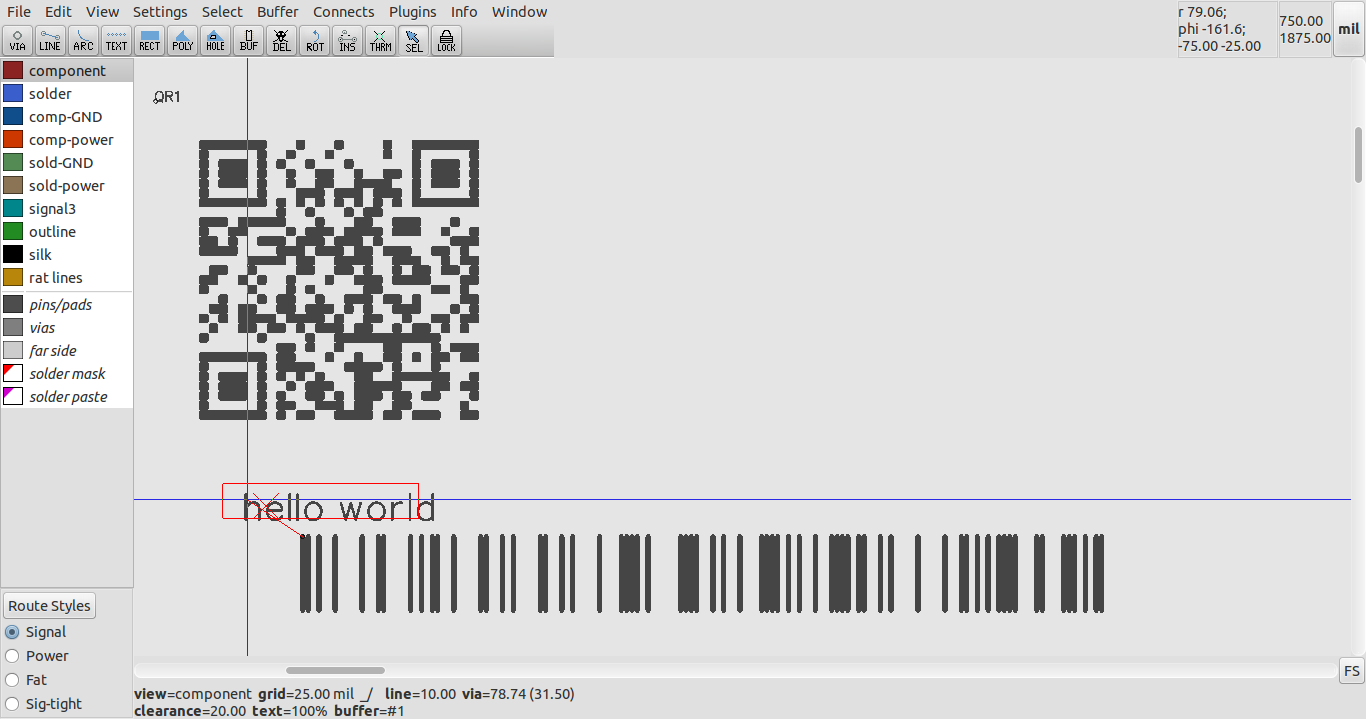The width and height of the screenshot is (1366, 719).
Task: Select the DEL delete tool
Action: point(281,40)
